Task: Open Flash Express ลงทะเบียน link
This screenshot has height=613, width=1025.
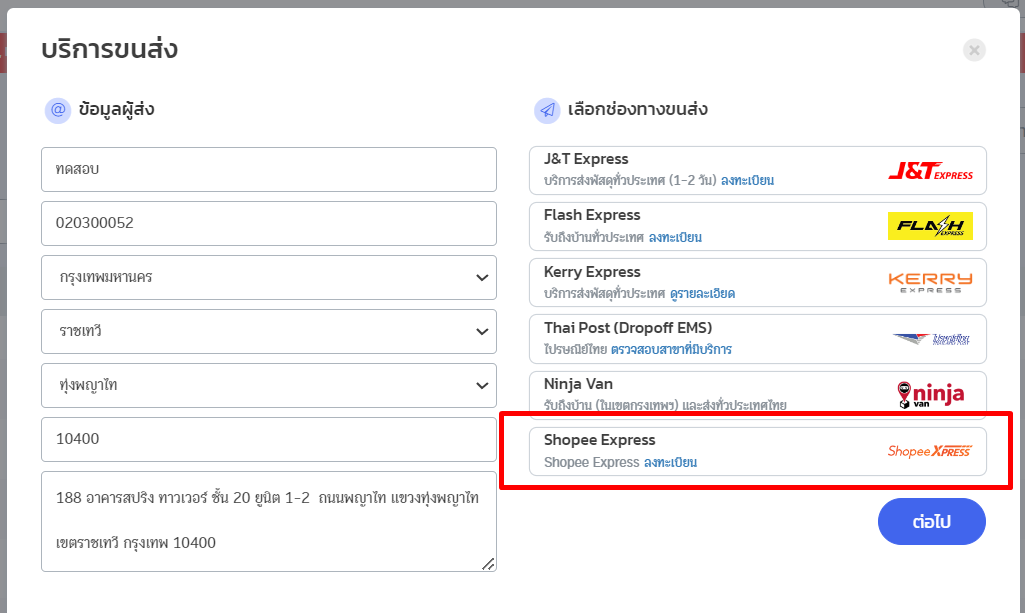Action: click(674, 238)
